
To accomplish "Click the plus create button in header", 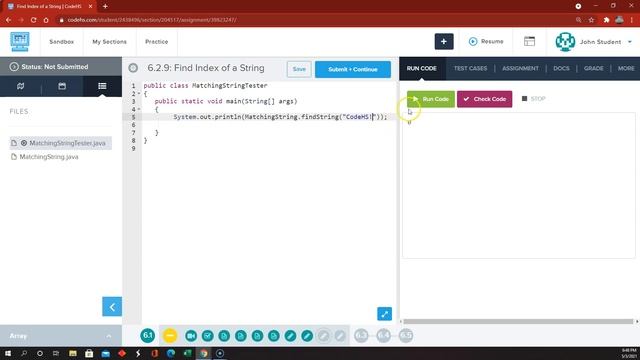I will (444, 42).
